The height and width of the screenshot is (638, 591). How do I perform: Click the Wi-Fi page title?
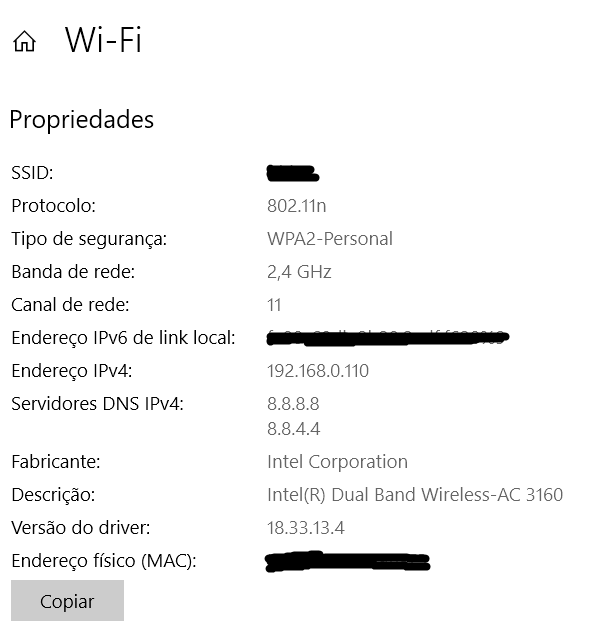point(103,40)
